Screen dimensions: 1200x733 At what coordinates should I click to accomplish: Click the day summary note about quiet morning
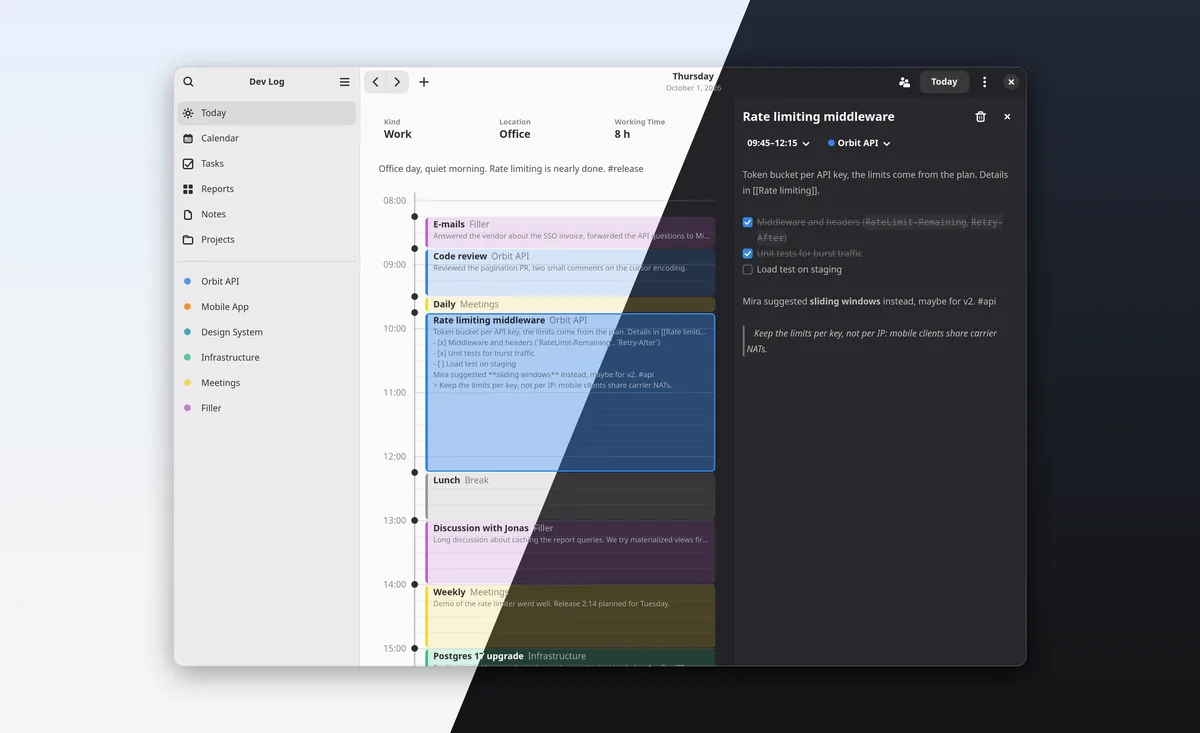point(511,169)
